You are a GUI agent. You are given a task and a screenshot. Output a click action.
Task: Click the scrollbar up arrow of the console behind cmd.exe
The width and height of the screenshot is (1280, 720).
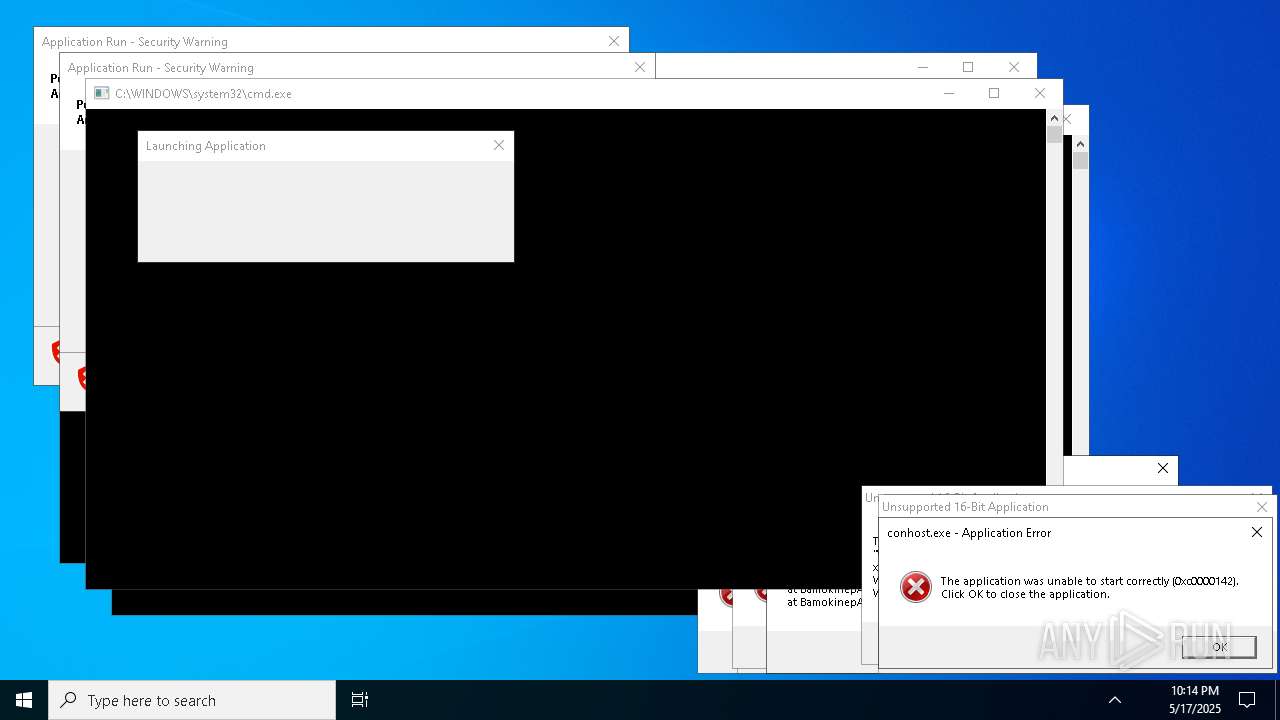(x=1080, y=144)
